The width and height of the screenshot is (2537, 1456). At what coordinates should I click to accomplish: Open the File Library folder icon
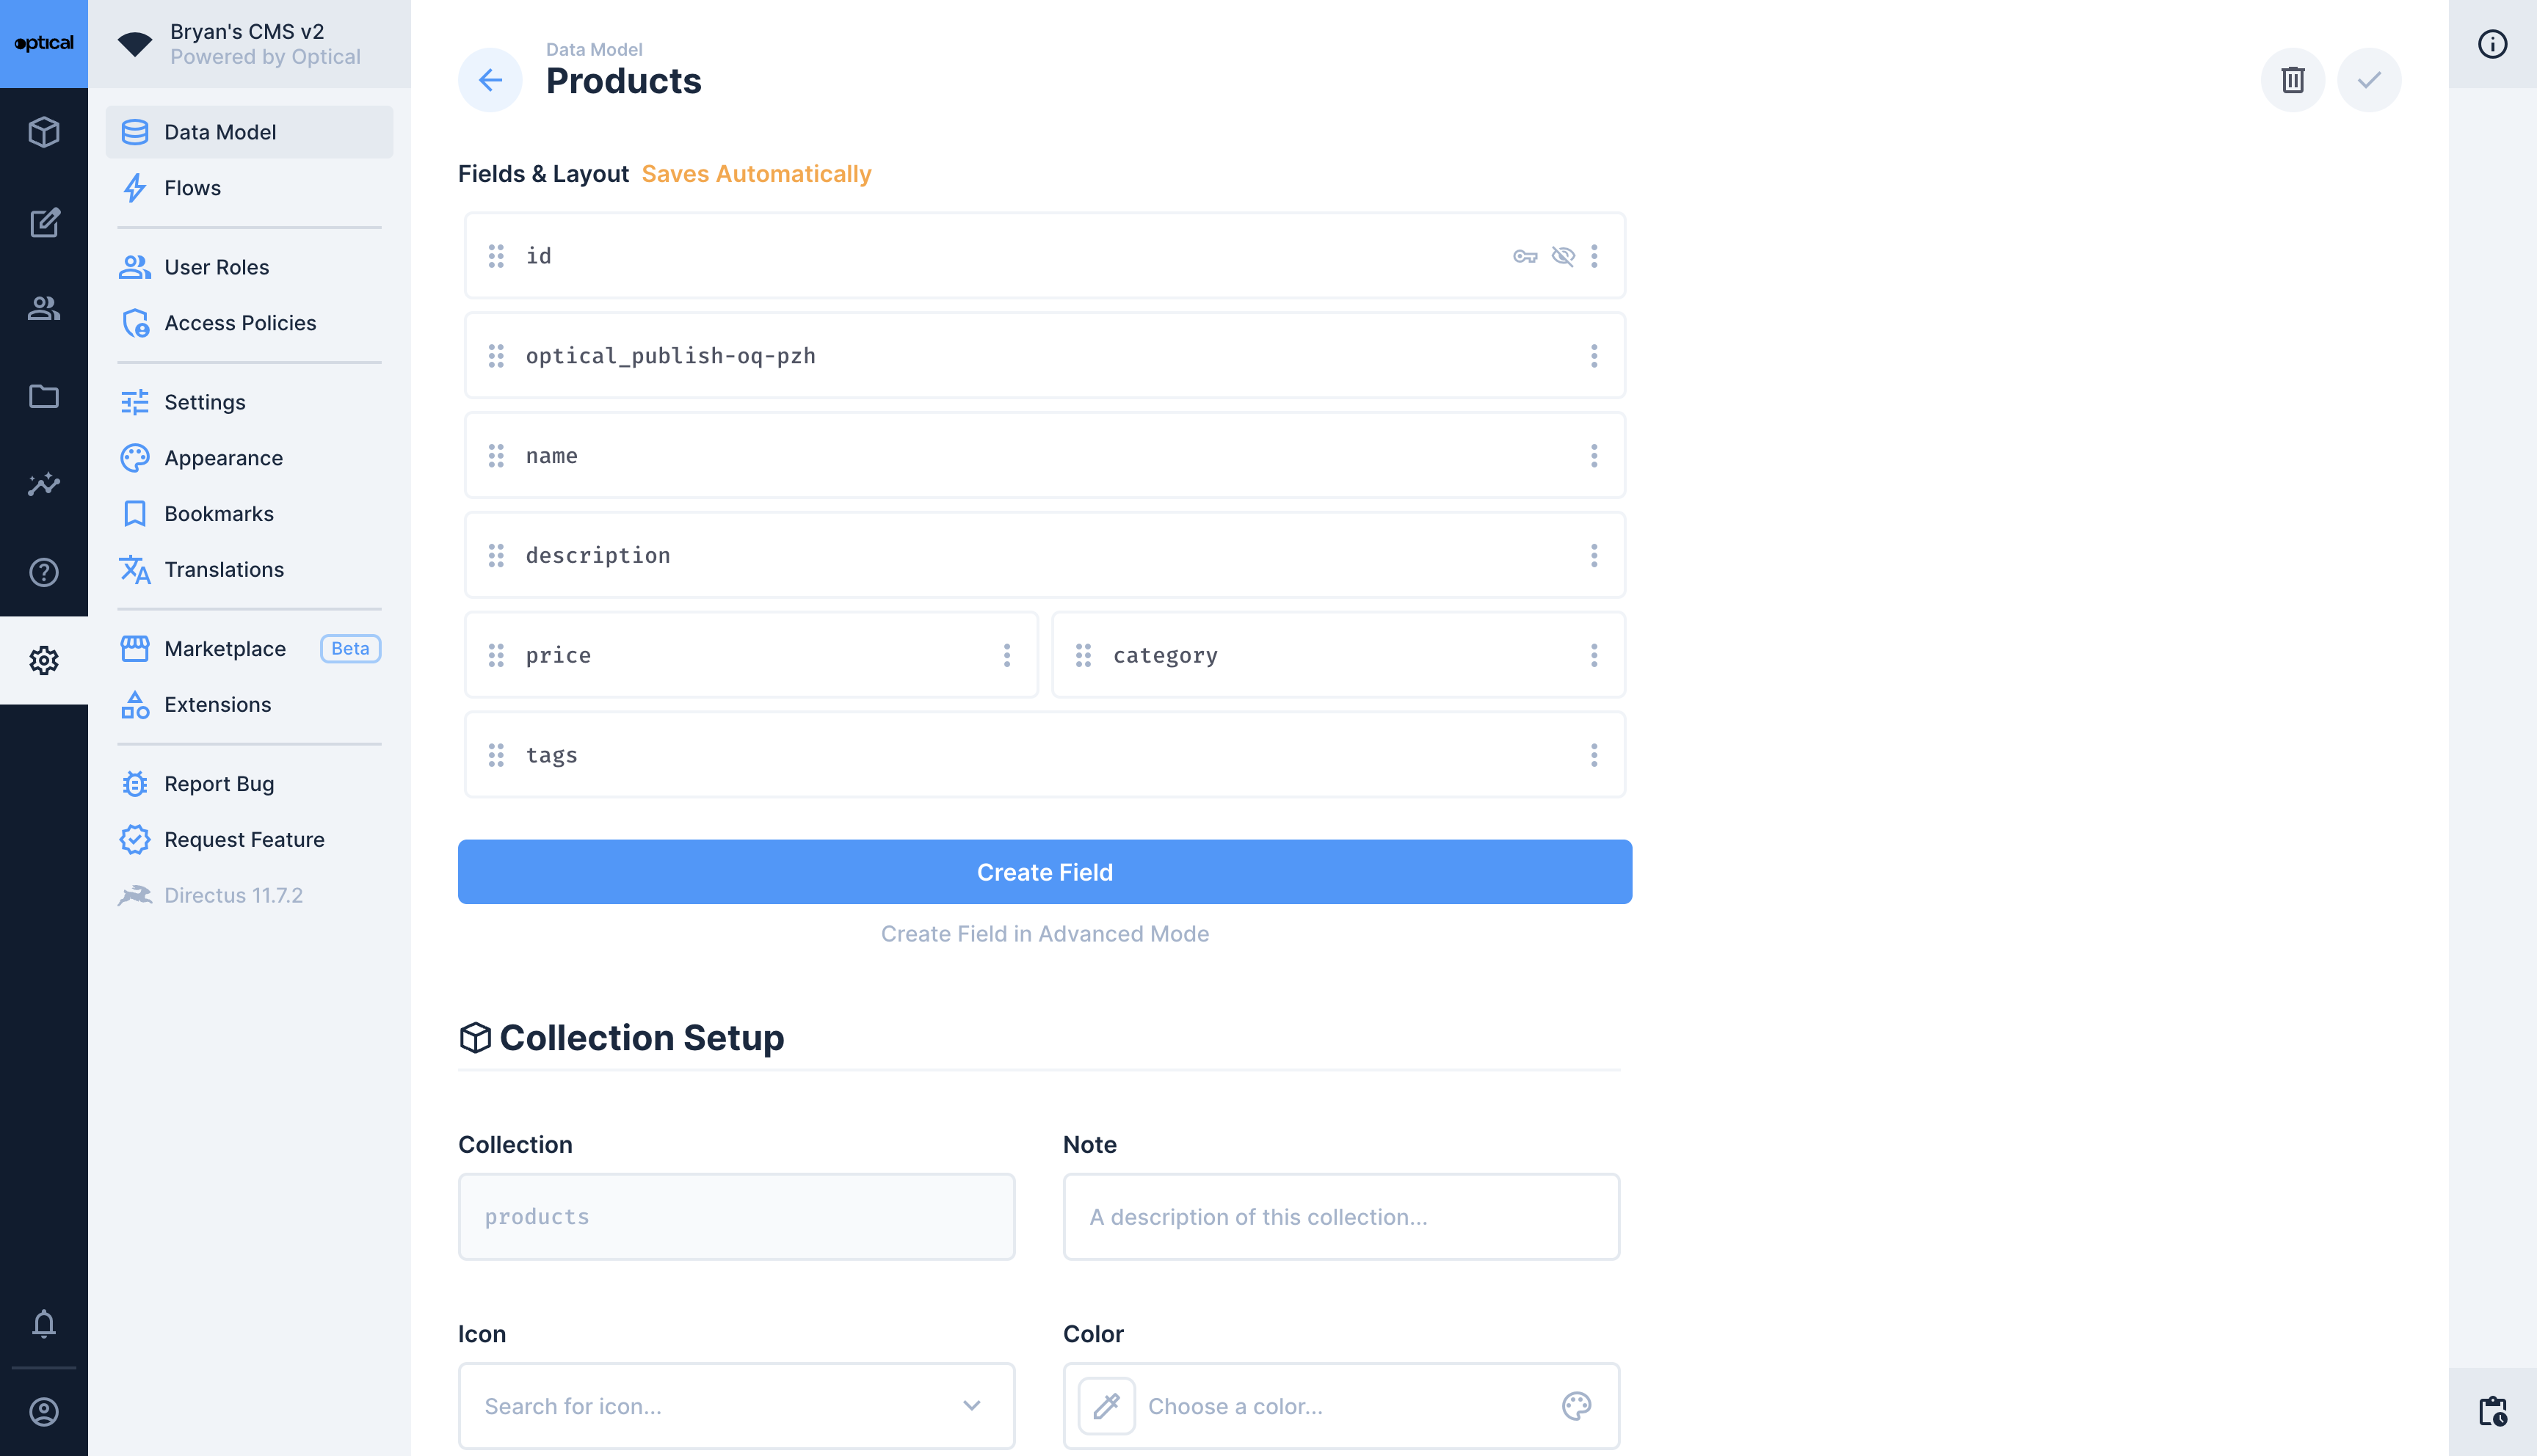coord(44,397)
